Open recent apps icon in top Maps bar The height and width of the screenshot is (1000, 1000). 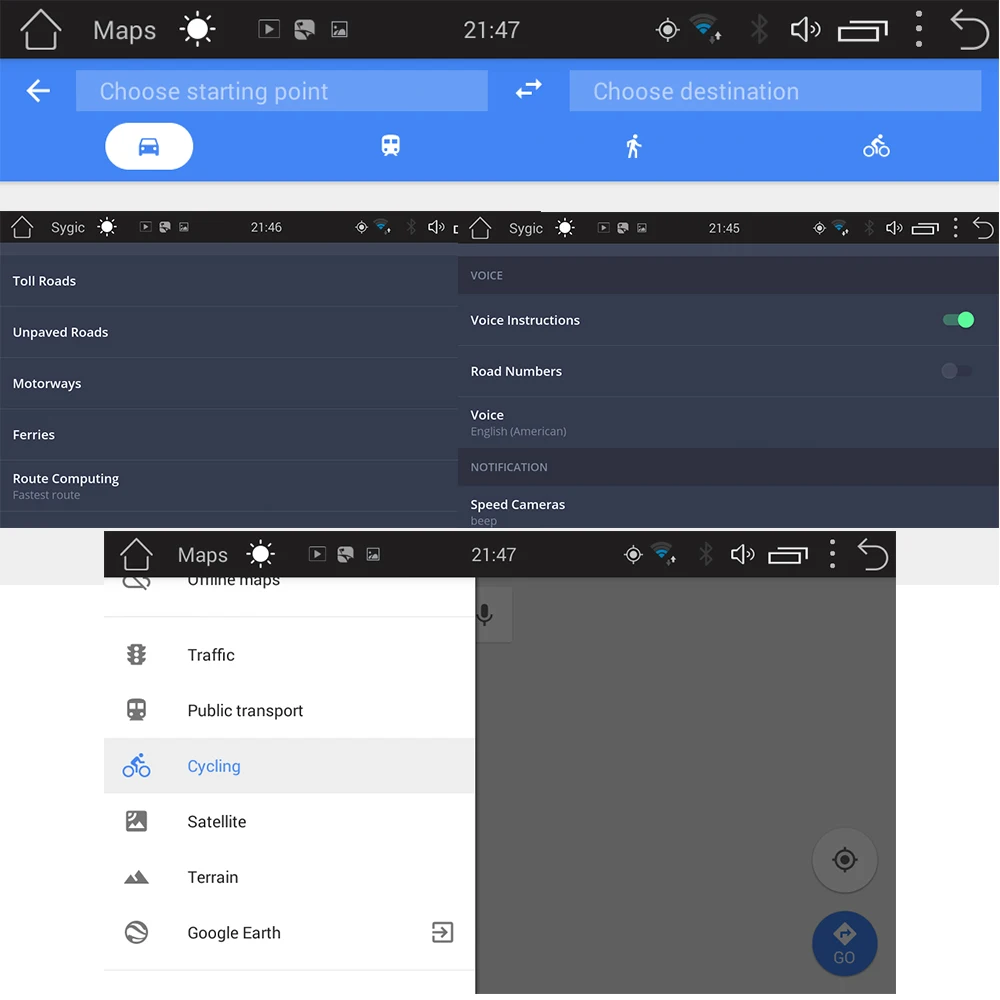(862, 31)
